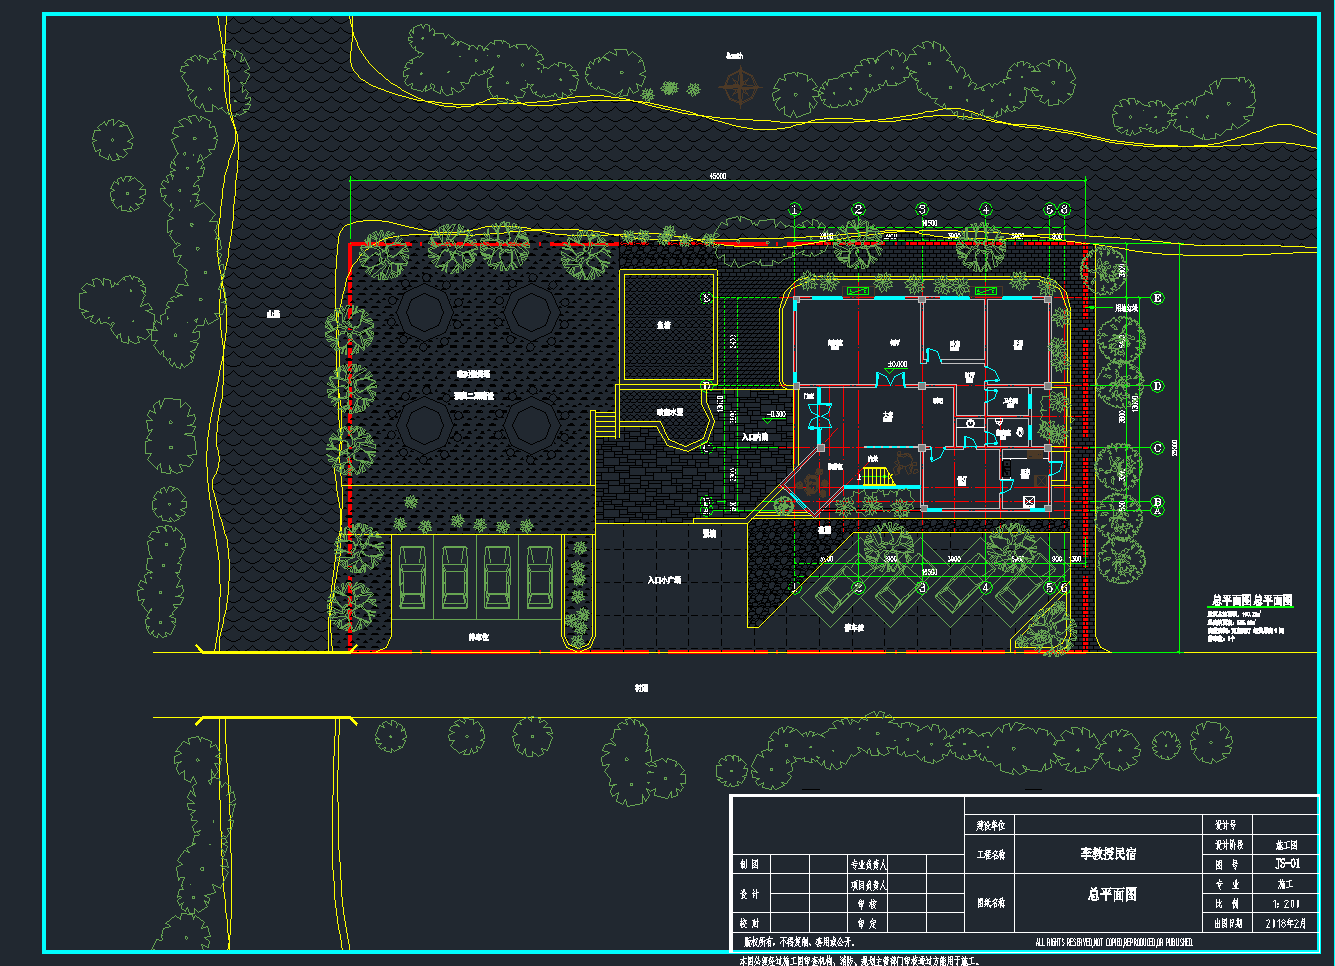Click the 45000 overall dimension text
Viewport: 1335px width, 966px height.
717,176
